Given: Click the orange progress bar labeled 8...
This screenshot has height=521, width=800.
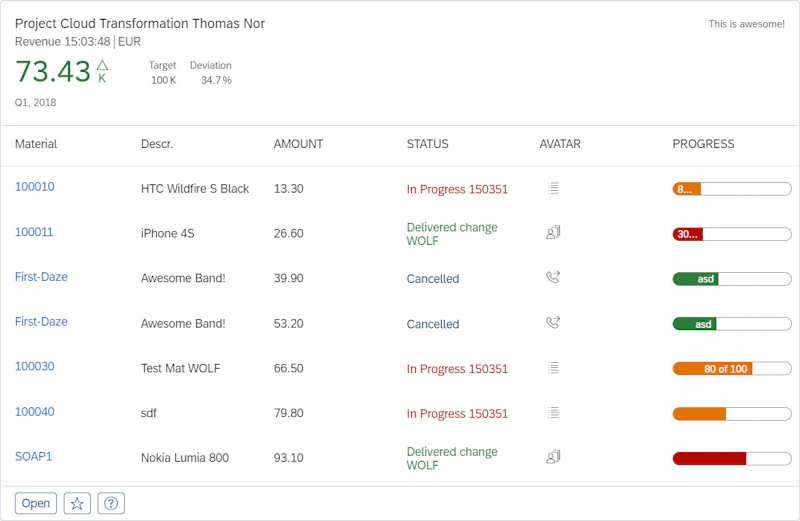Looking at the screenshot, I should 732,189.
